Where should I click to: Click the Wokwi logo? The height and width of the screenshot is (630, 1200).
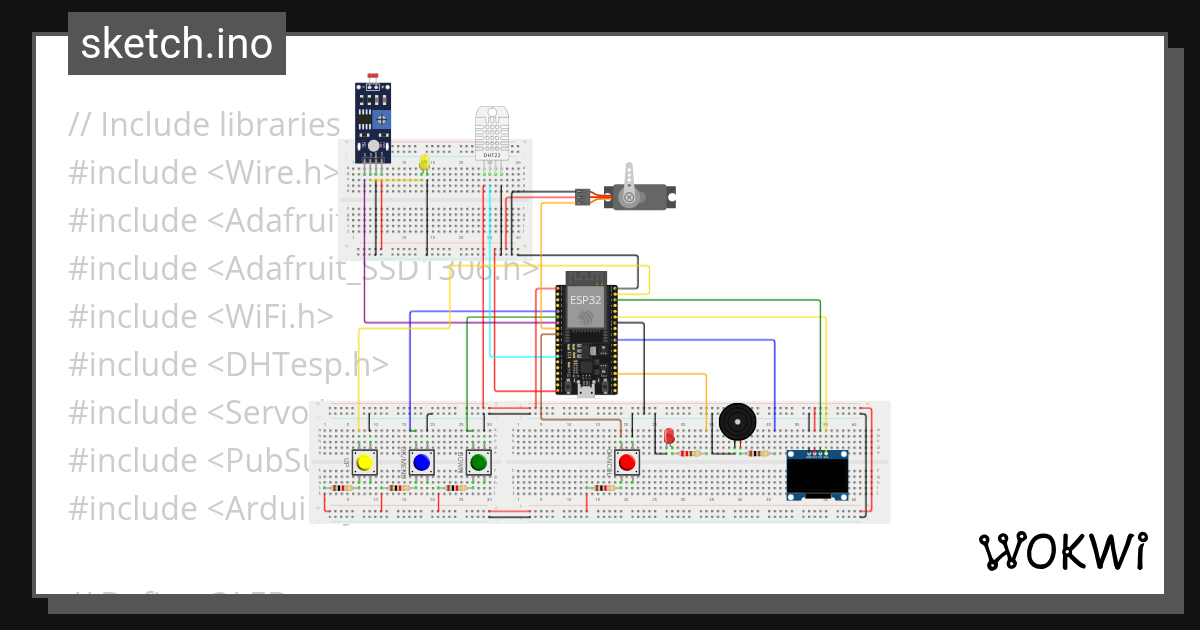[x=1065, y=551]
